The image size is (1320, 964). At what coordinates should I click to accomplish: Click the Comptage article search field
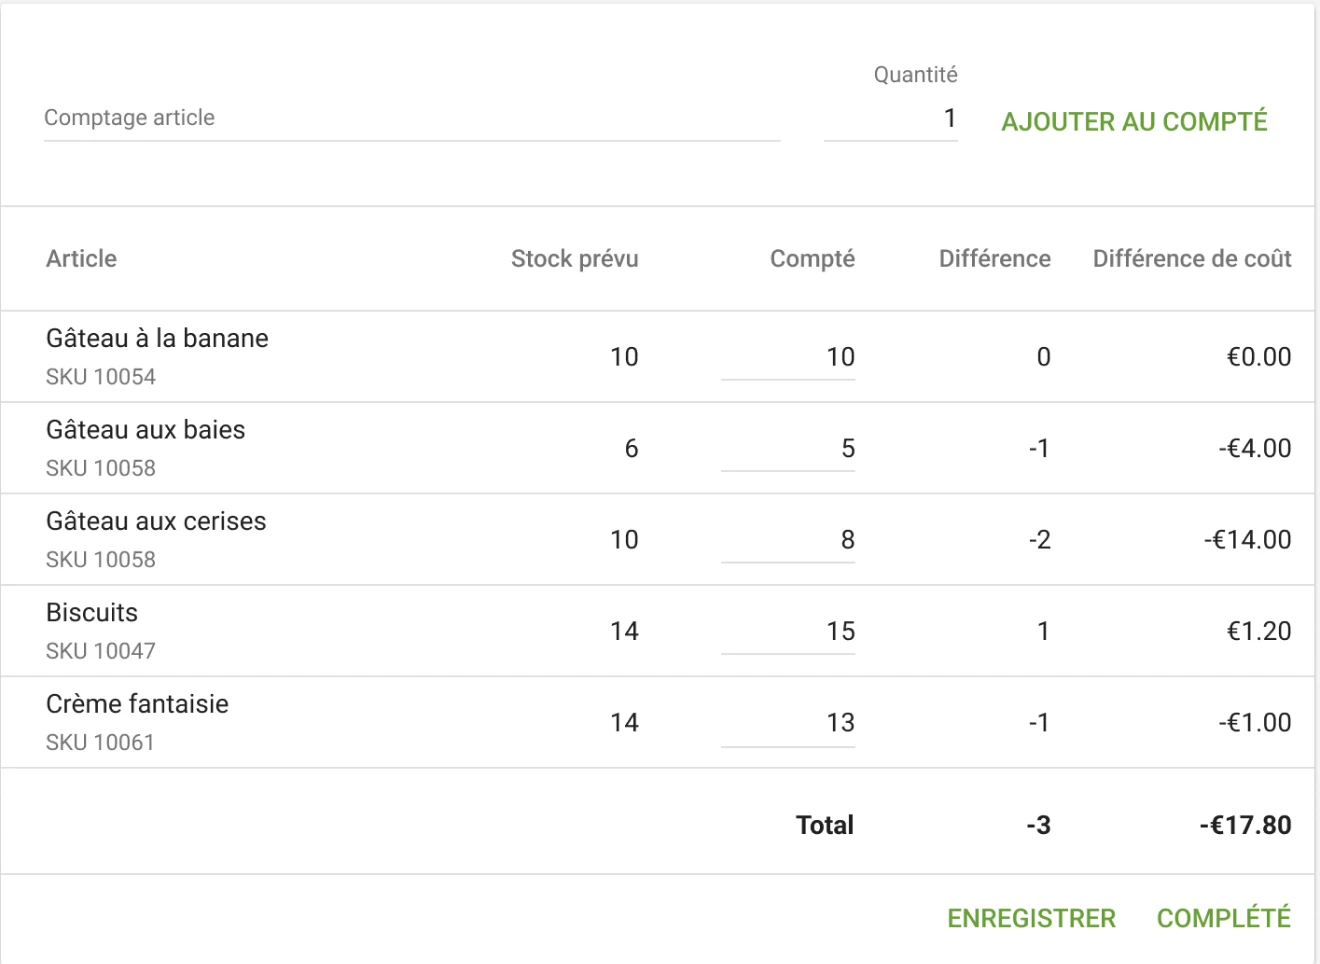(x=400, y=118)
